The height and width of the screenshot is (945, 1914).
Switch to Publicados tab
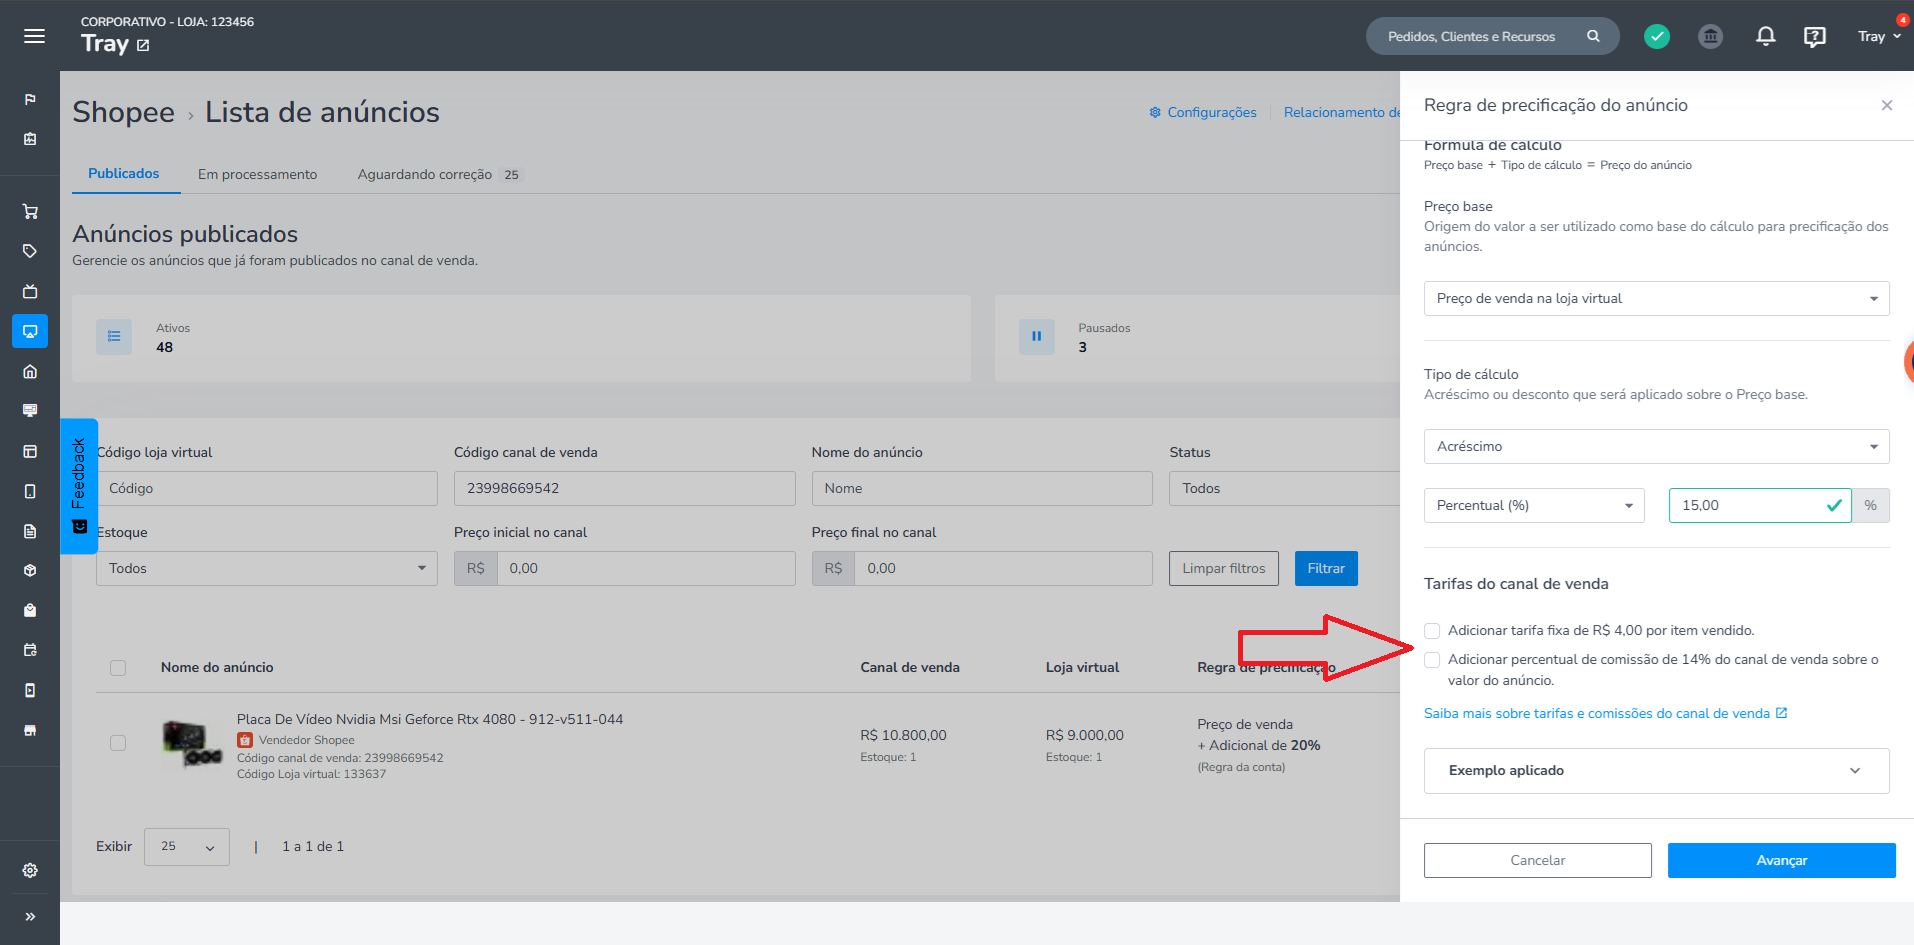[124, 173]
